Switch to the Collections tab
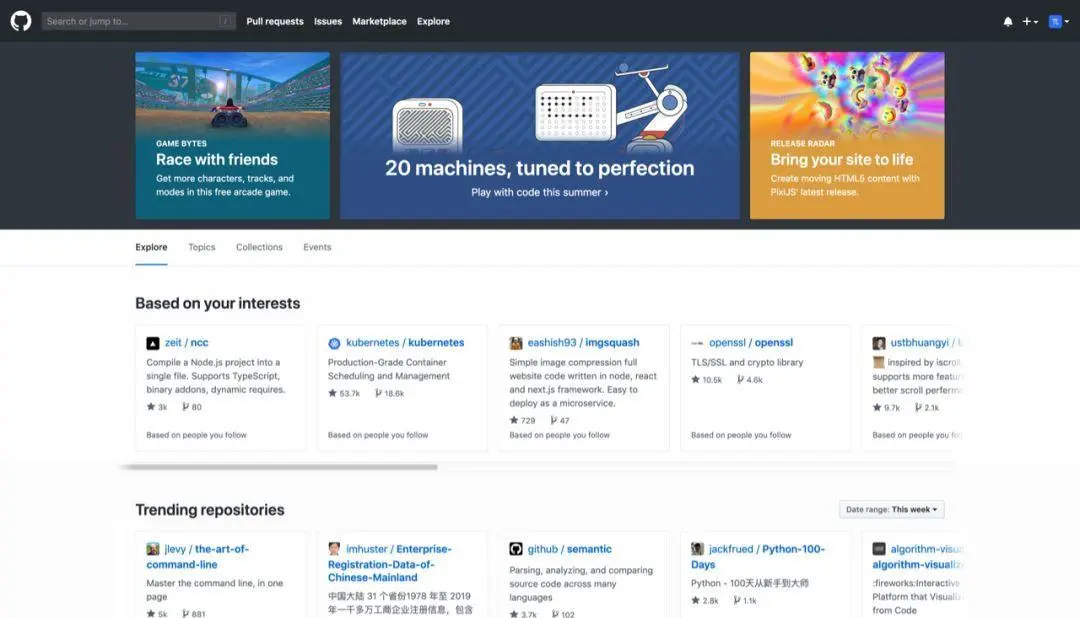 259,247
